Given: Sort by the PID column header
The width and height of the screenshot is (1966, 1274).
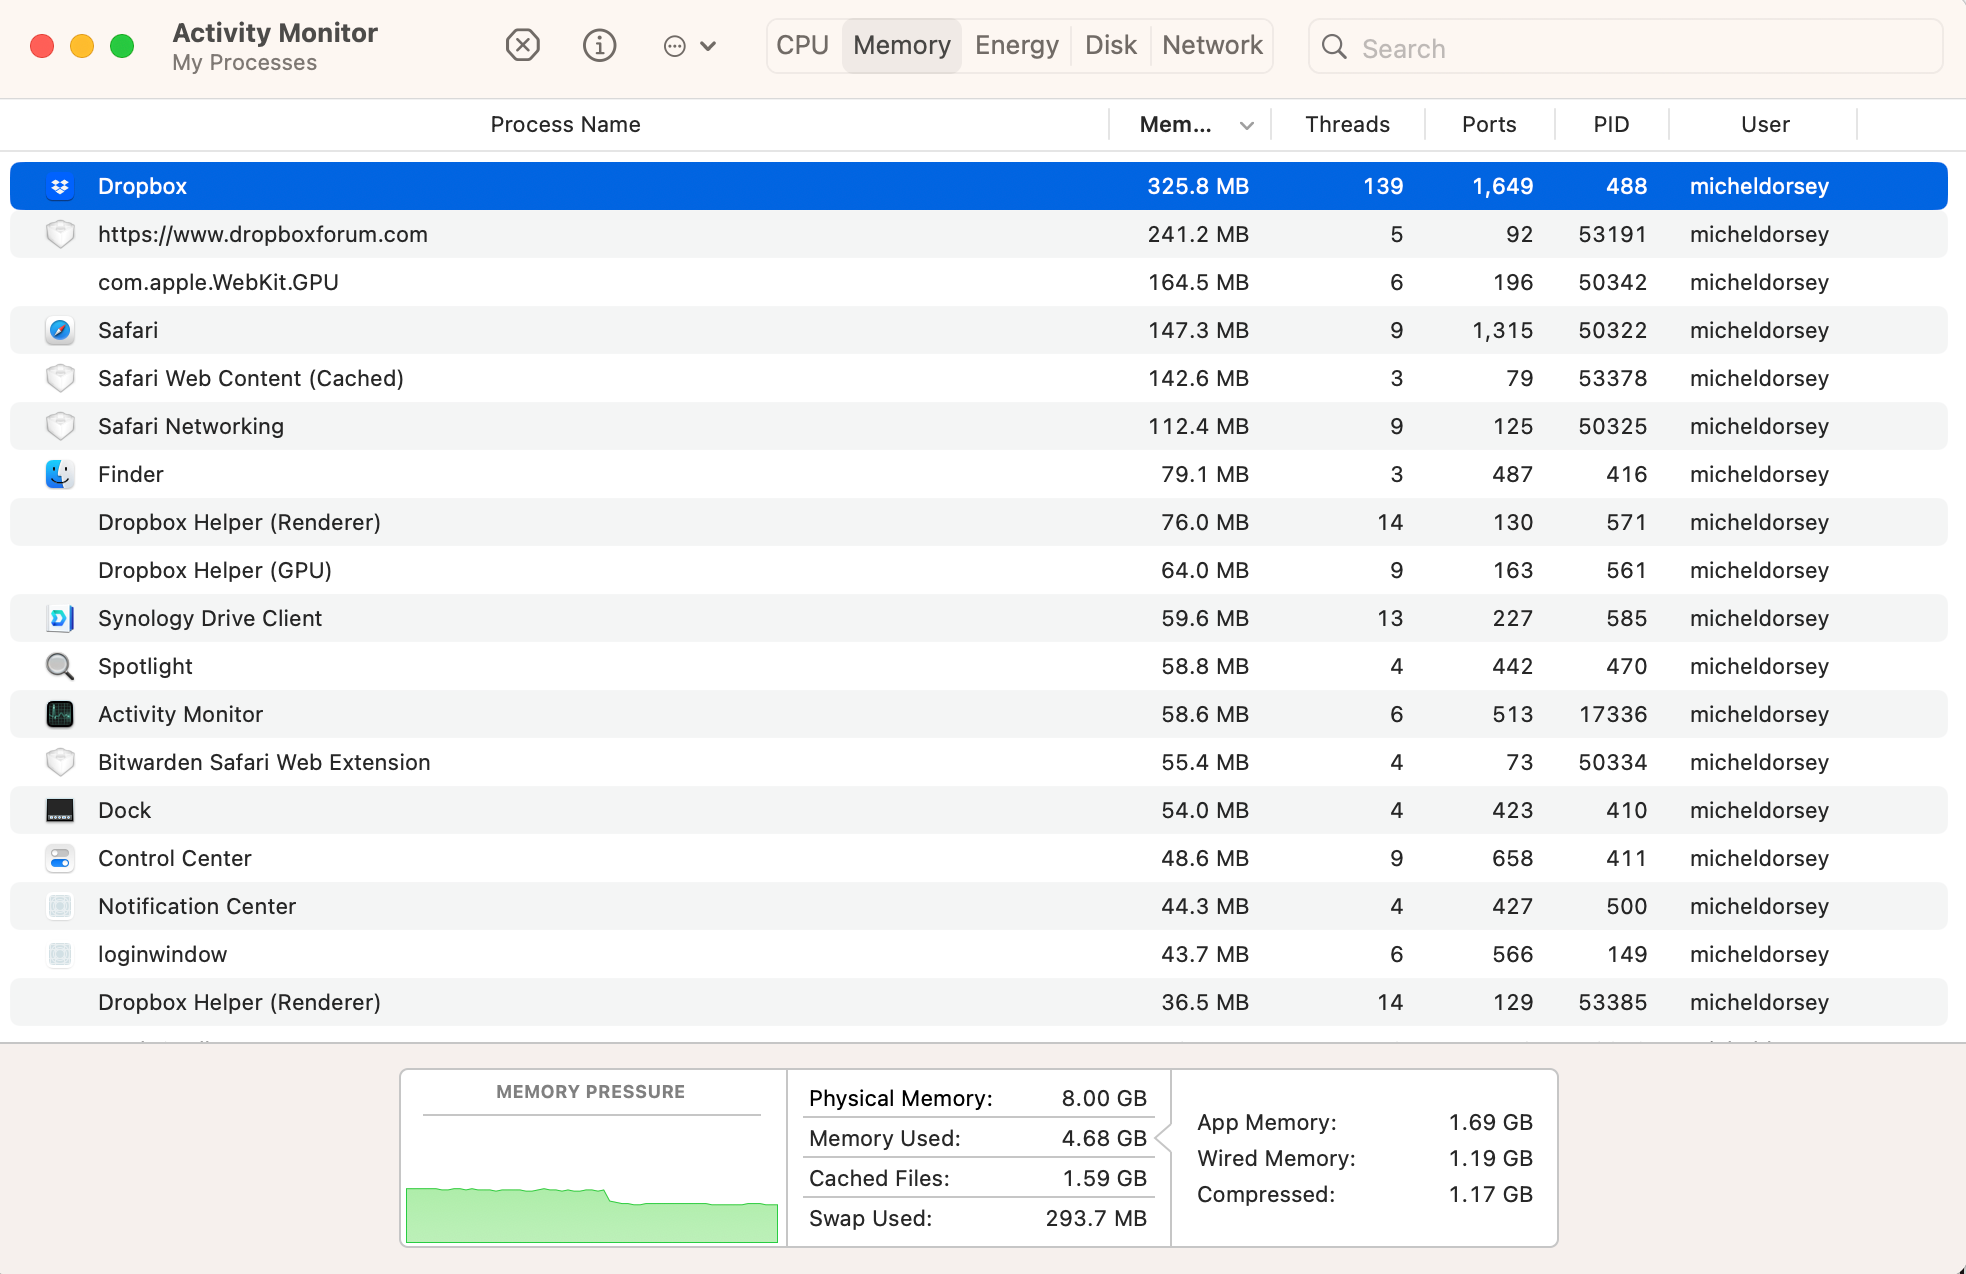Looking at the screenshot, I should [x=1611, y=125].
